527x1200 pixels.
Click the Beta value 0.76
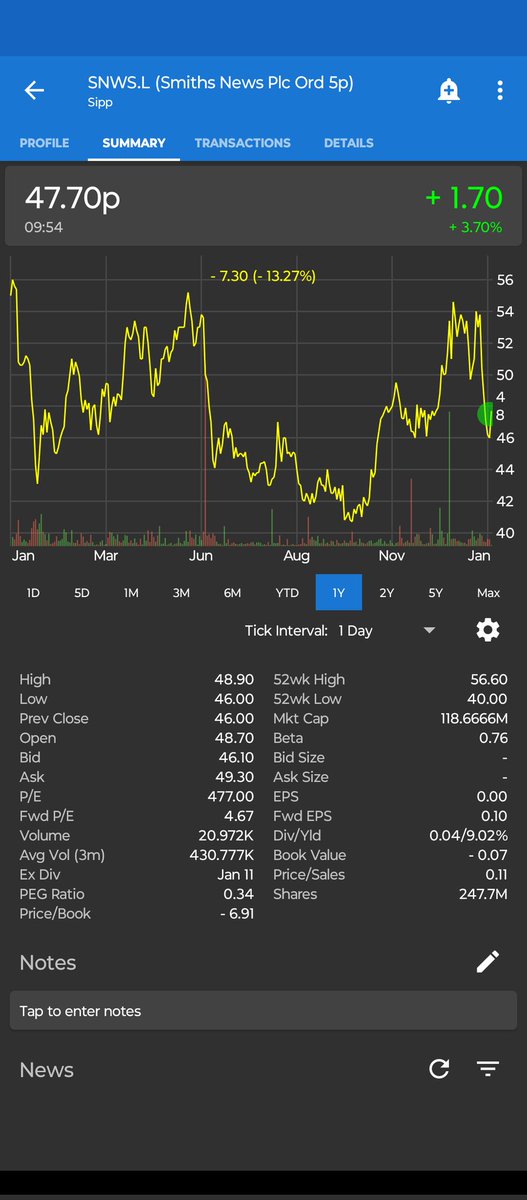493,738
